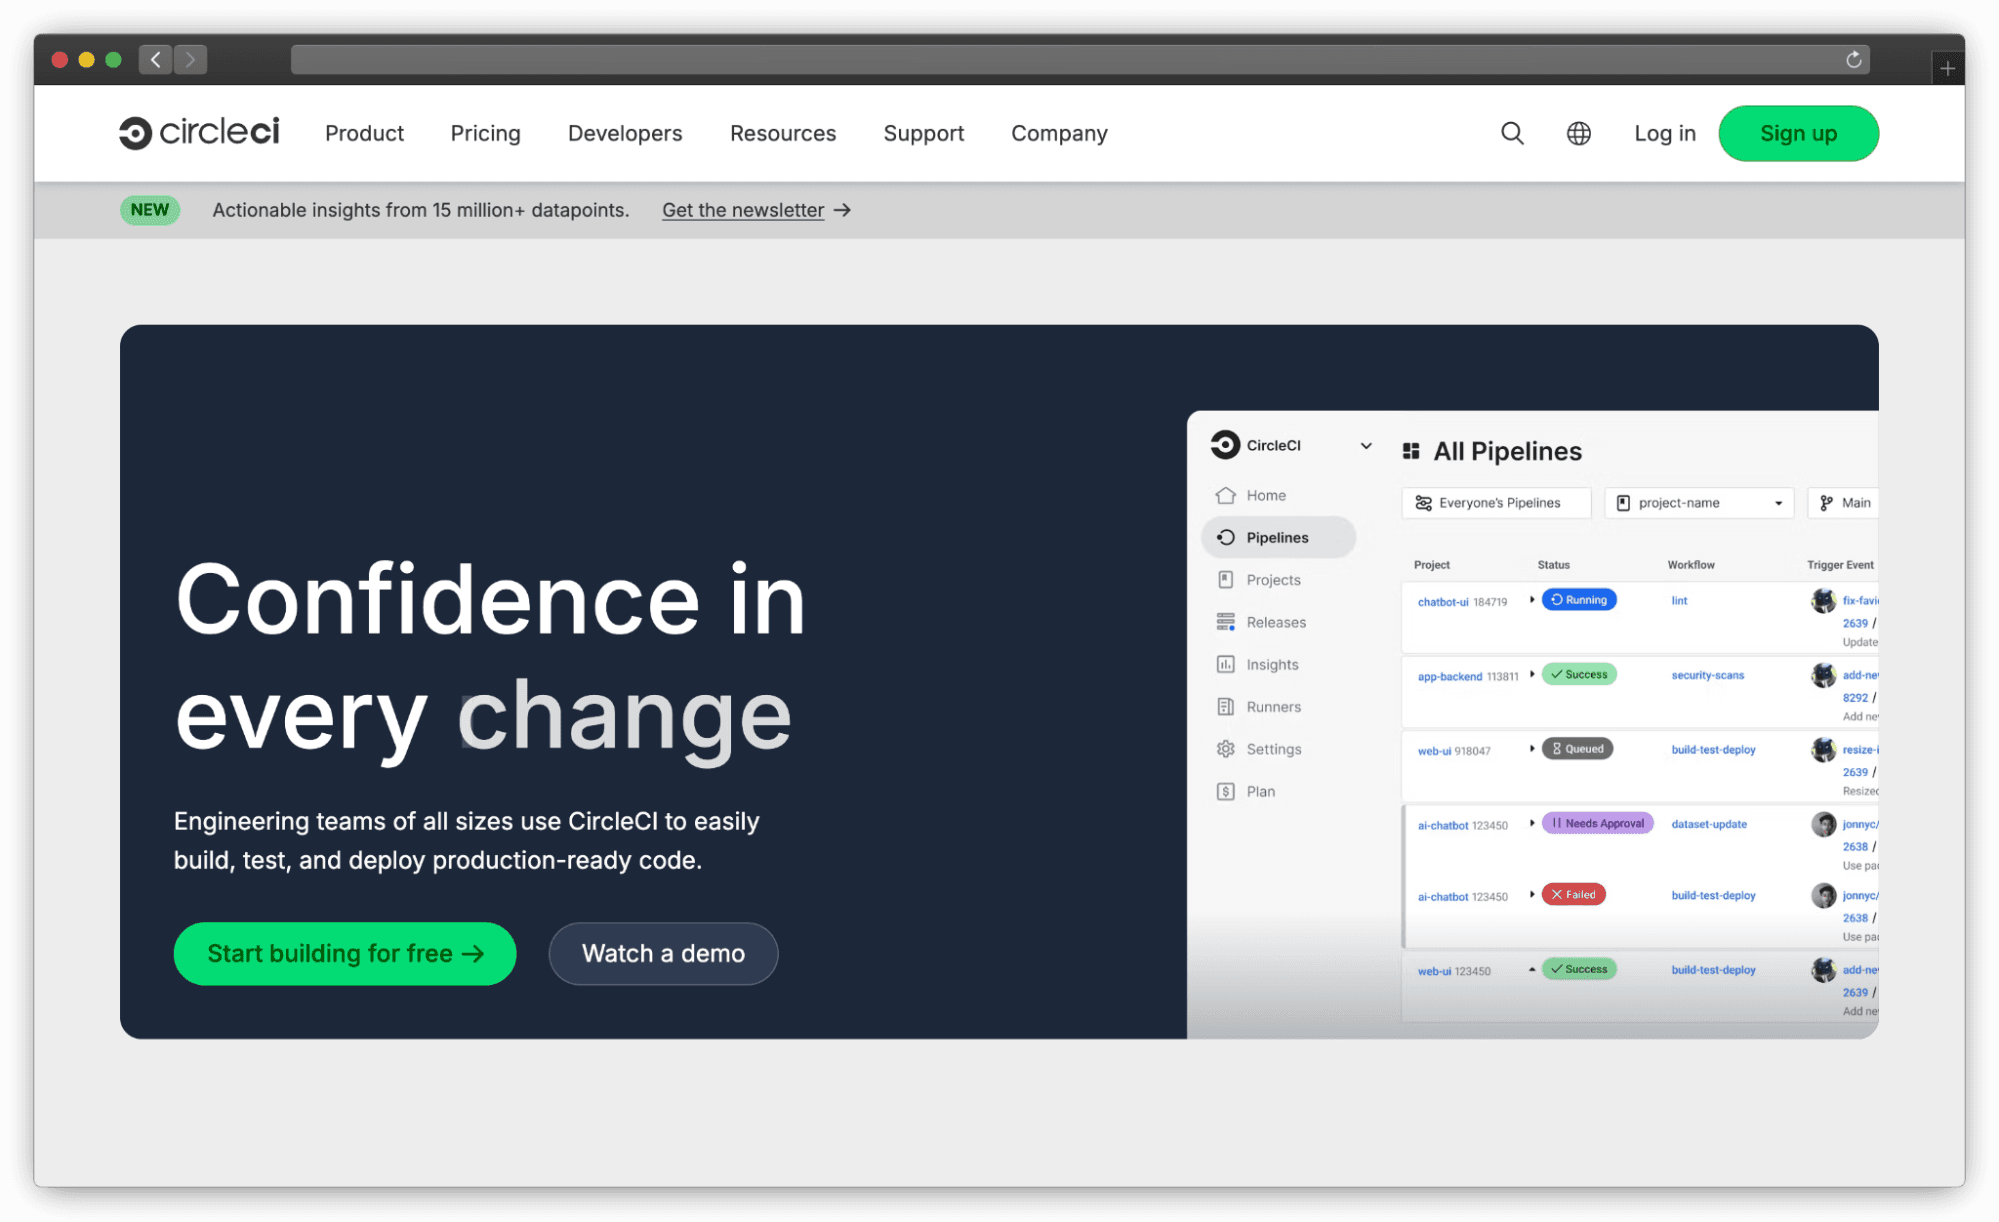
Task: Expand the Needs Approval ai-chatbot row triangle
Action: pos(1532,823)
